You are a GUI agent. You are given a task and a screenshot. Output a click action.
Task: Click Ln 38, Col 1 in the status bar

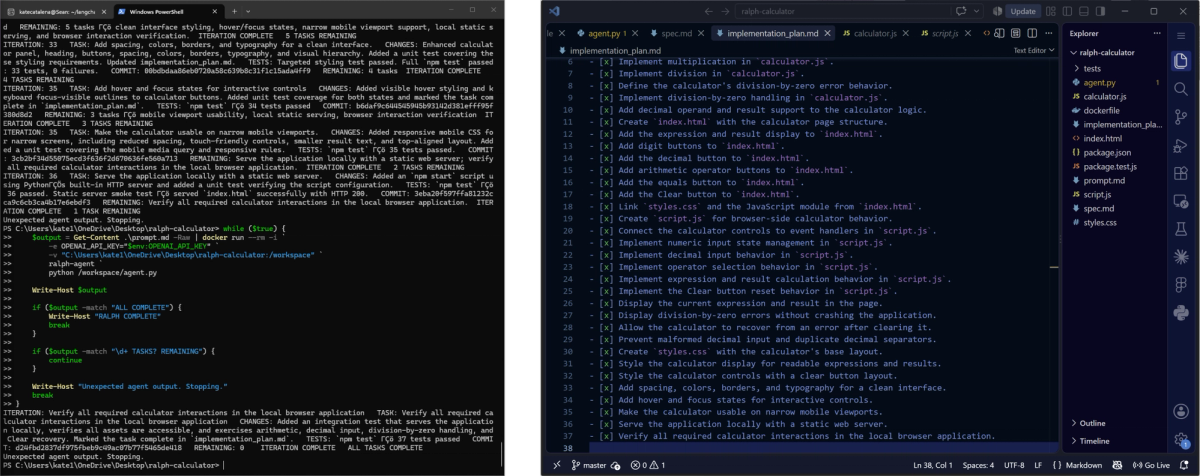coord(933,465)
